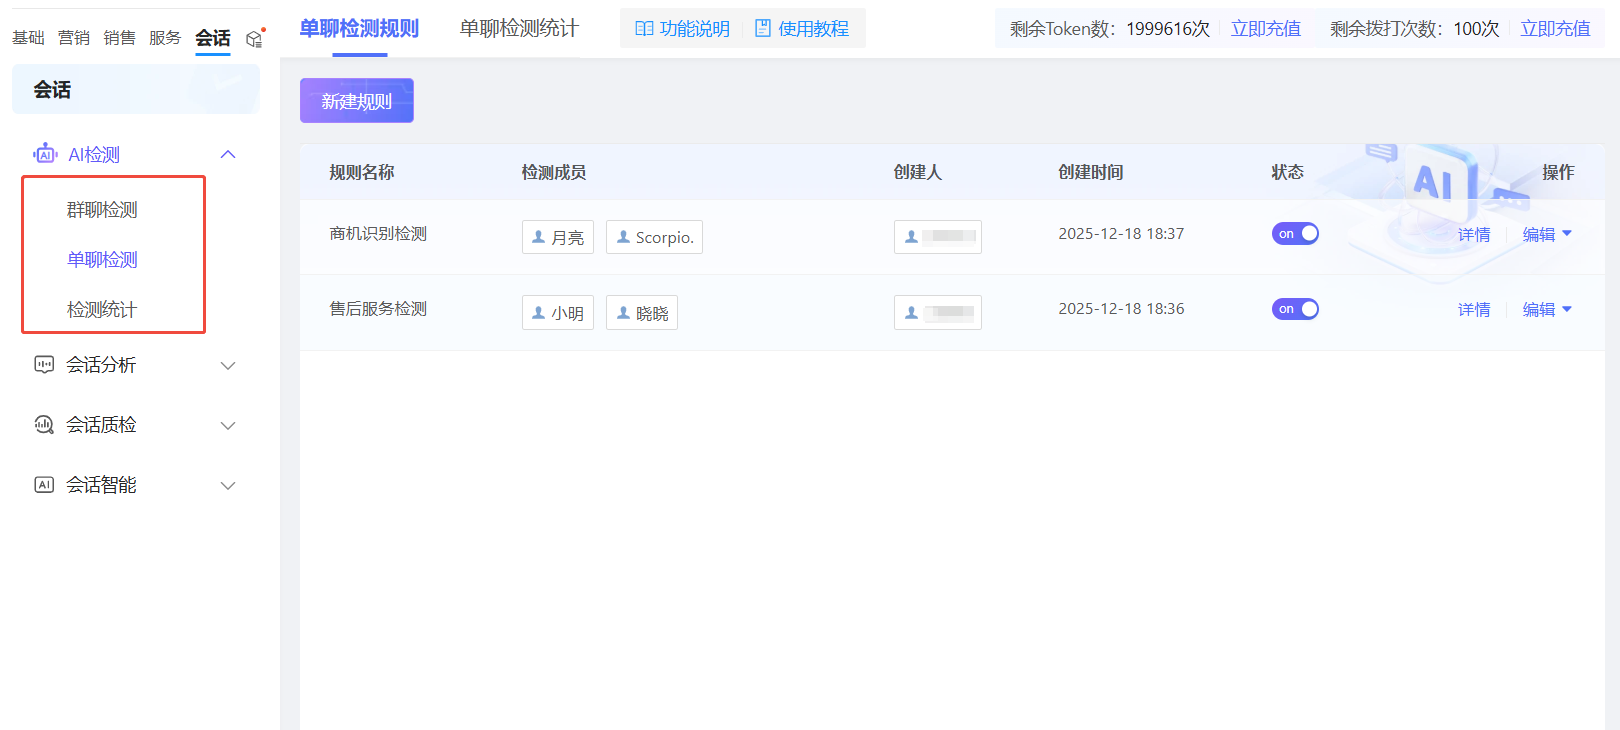This screenshot has width=1620, height=730.
Task: Click the 使用教程 document icon
Action: pyautogui.click(x=763, y=29)
